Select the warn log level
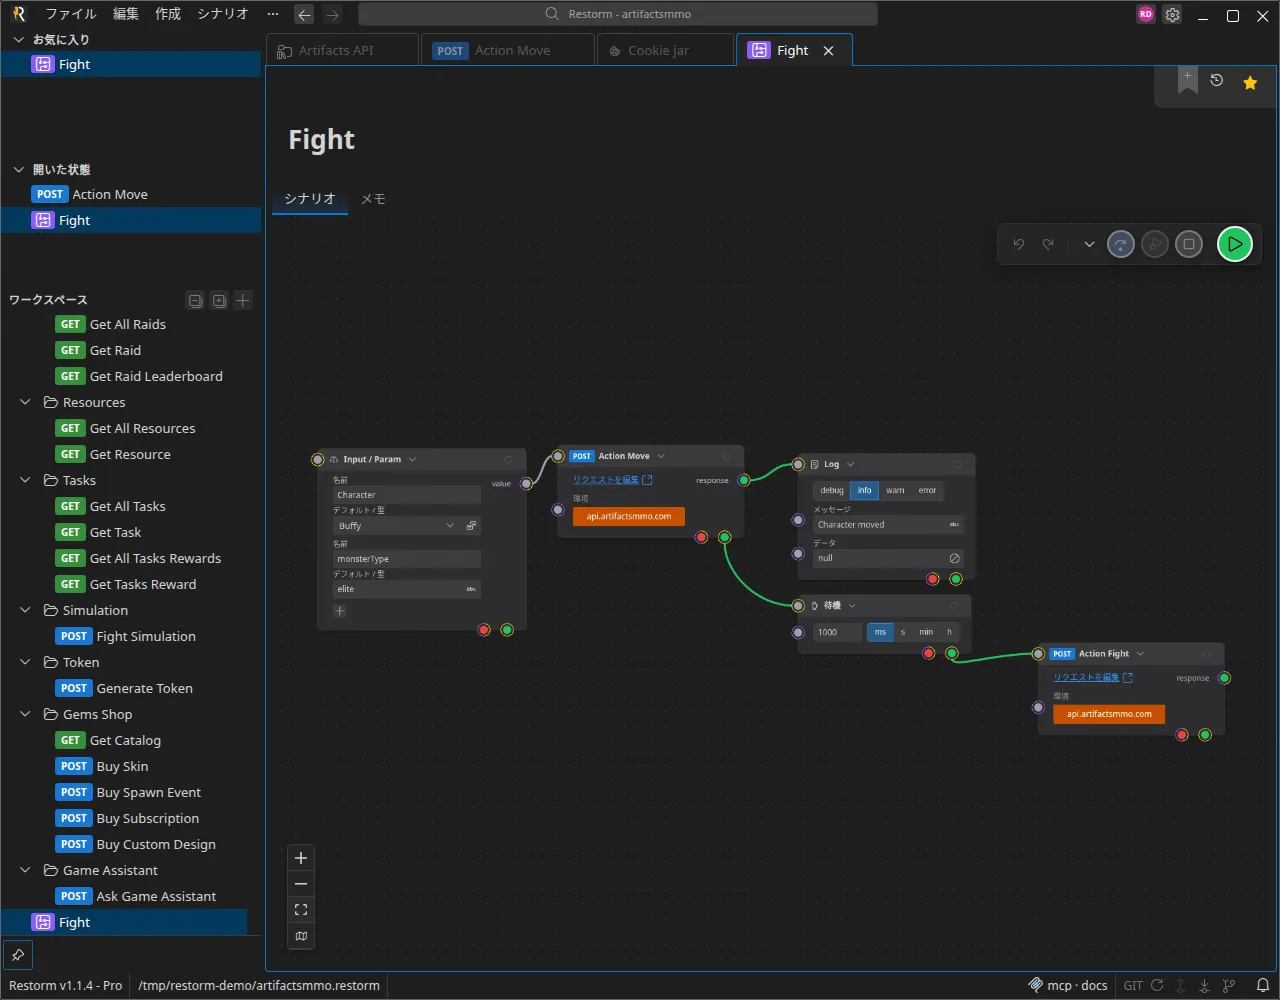1280x1000 pixels. [x=895, y=490]
